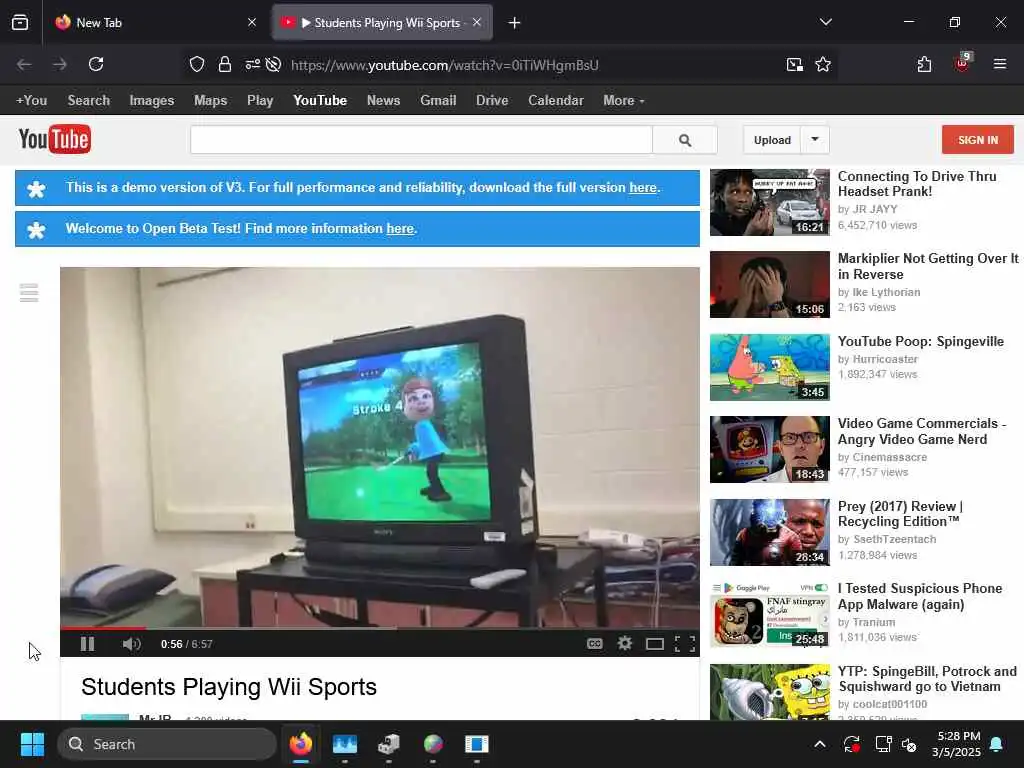
Task: Expand the More menu
Action: point(624,101)
